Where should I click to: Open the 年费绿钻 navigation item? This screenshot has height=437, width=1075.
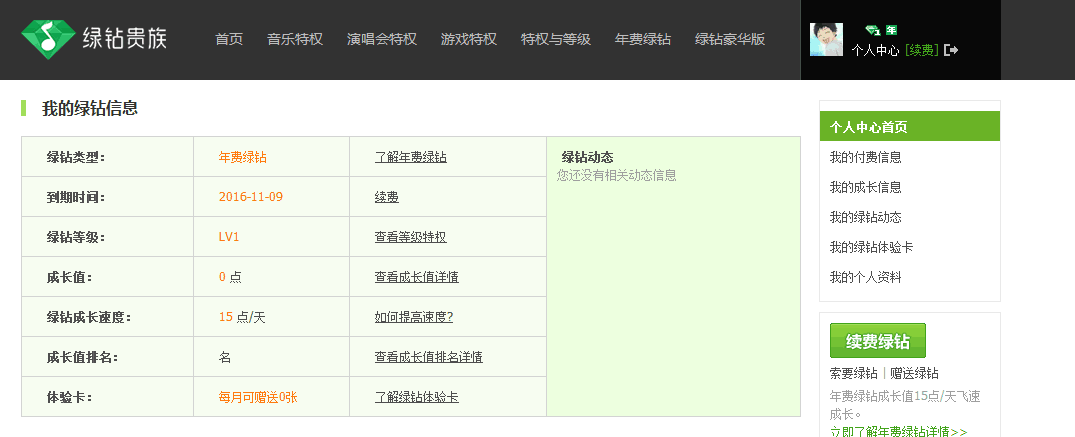pyautogui.click(x=643, y=39)
